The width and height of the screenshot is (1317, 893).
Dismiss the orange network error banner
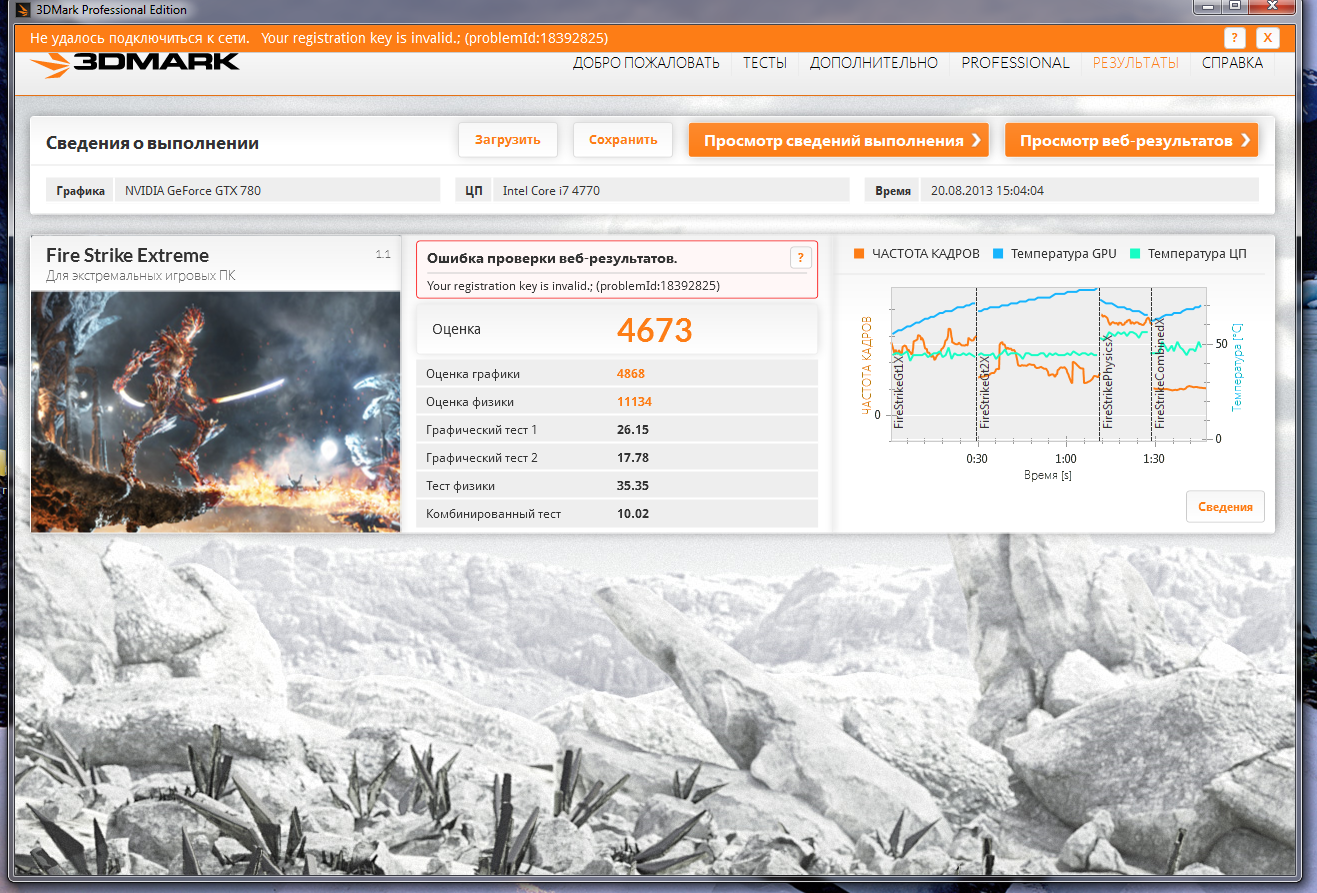coord(1267,38)
